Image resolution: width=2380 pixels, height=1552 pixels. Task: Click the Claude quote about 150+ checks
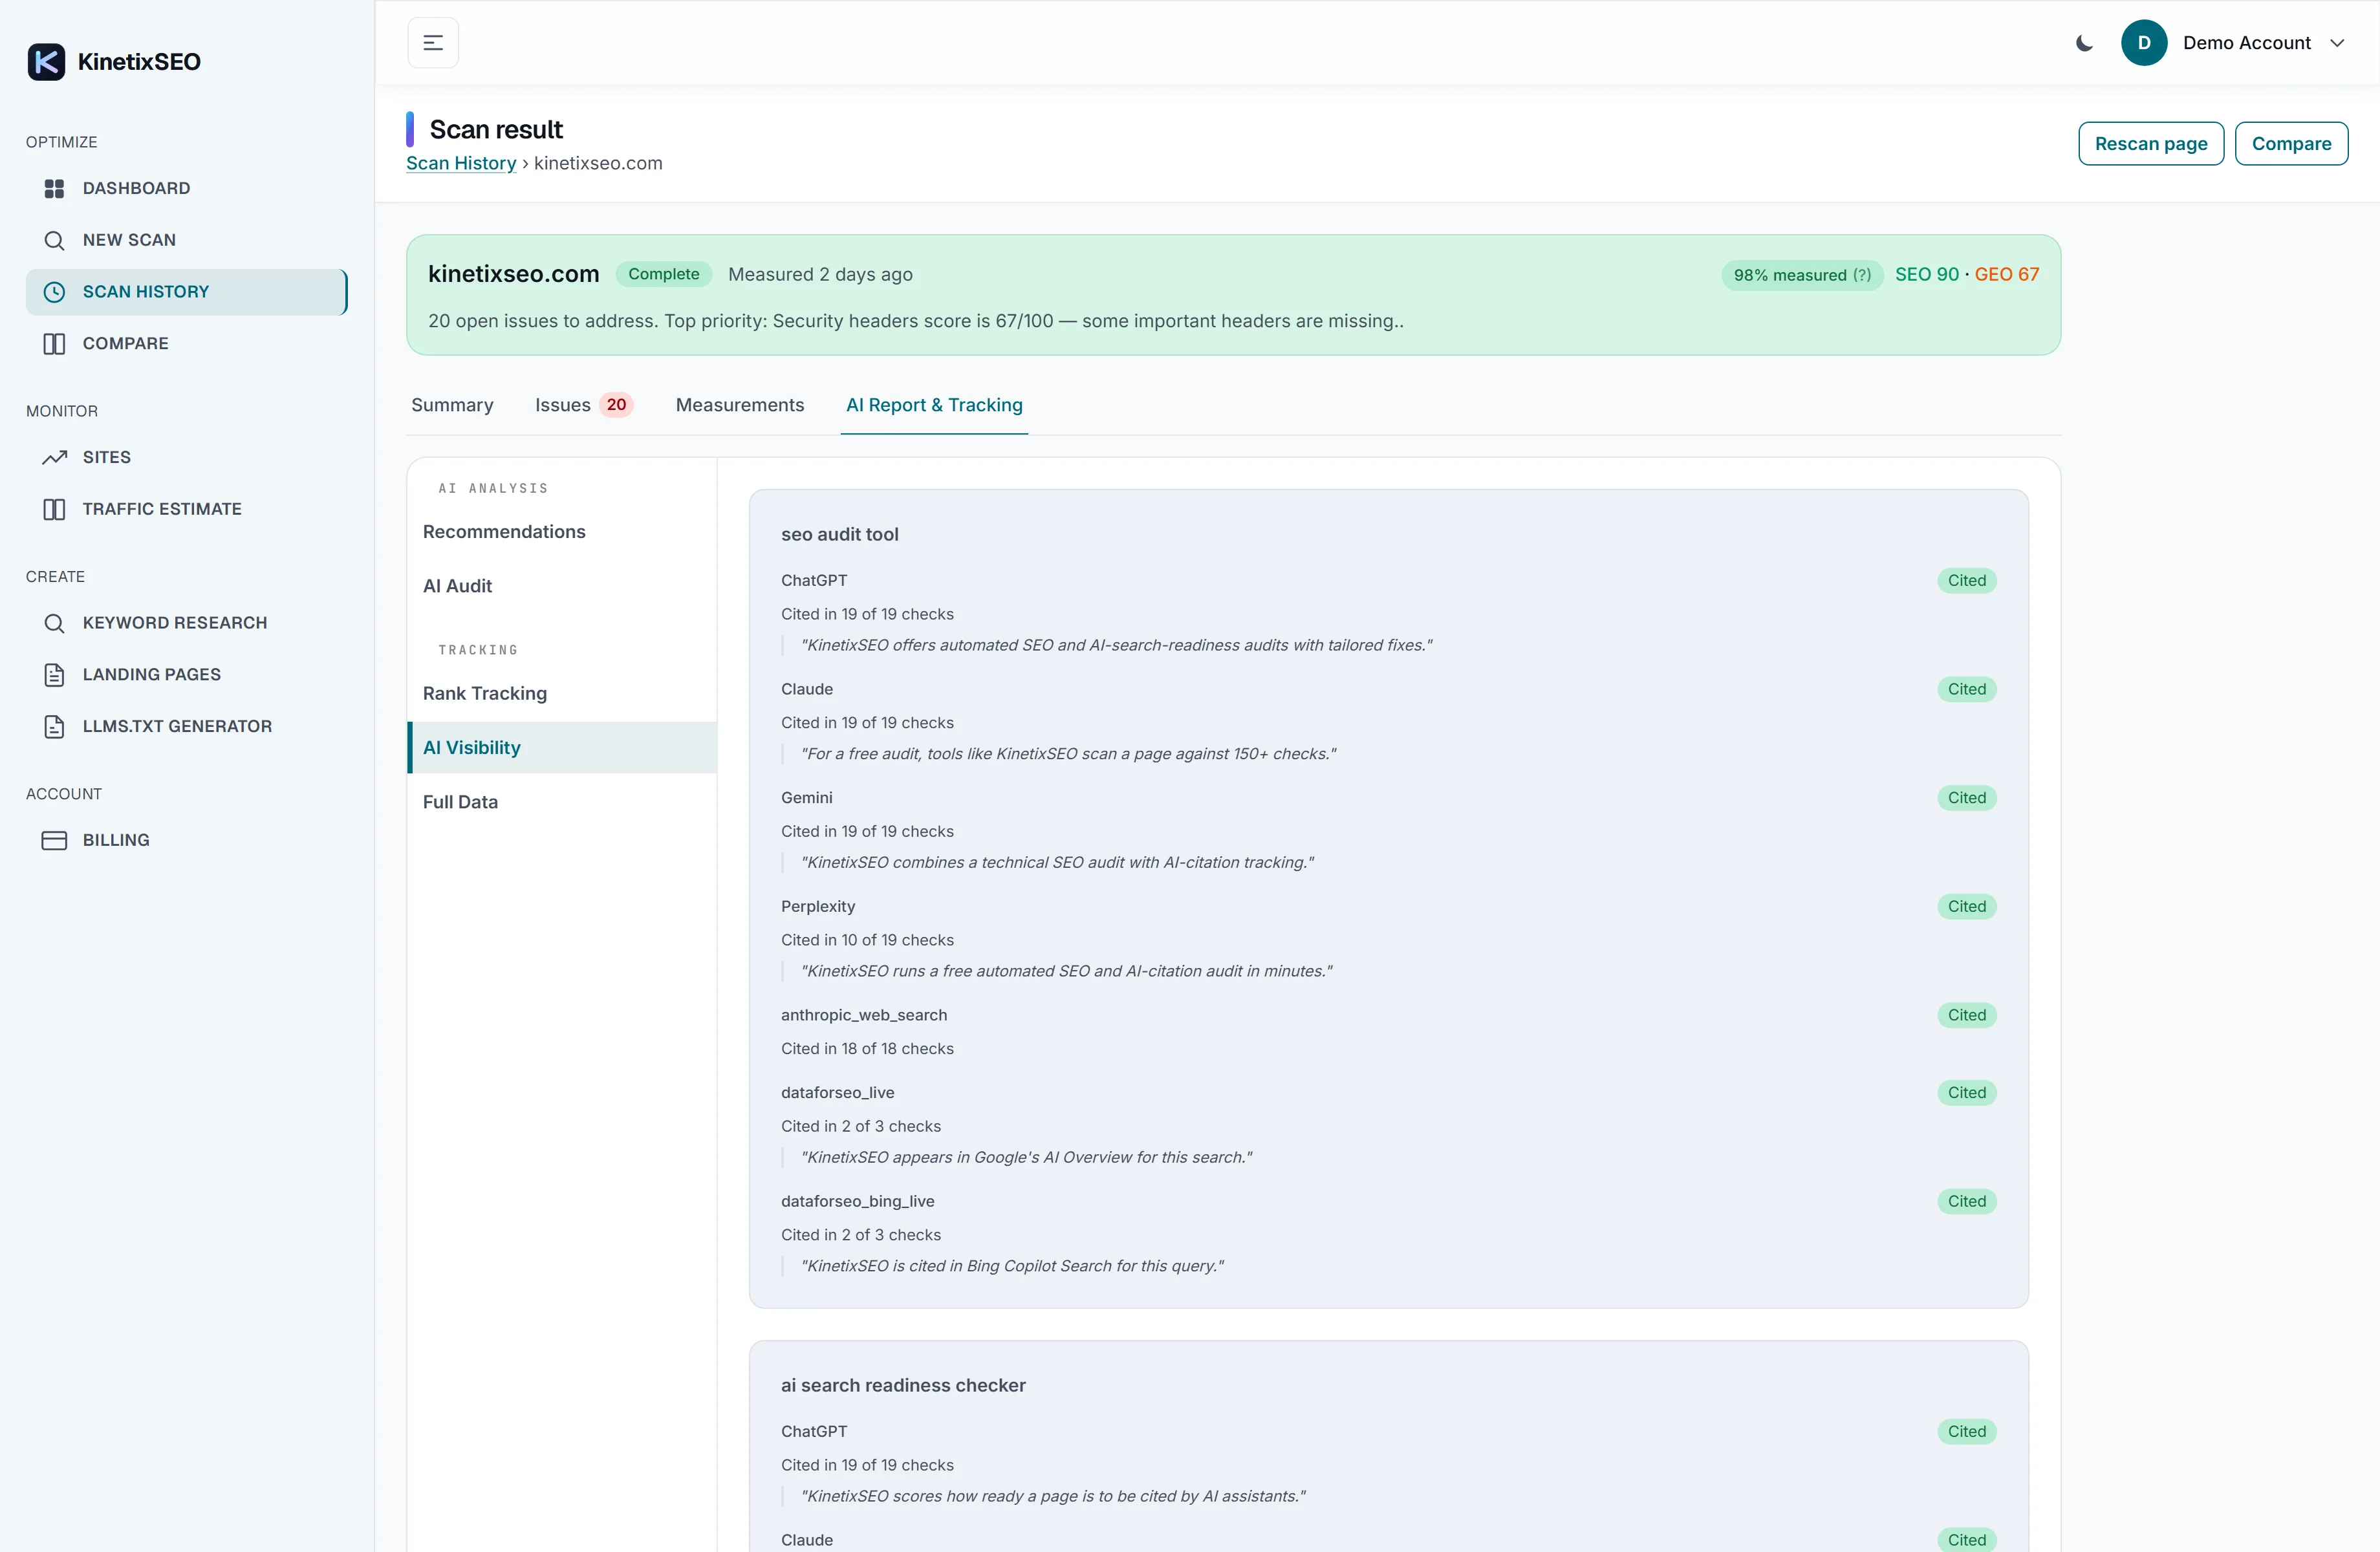[1069, 754]
